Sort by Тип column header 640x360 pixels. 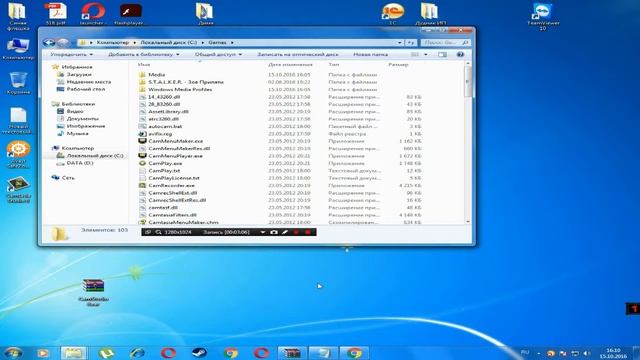333,64
